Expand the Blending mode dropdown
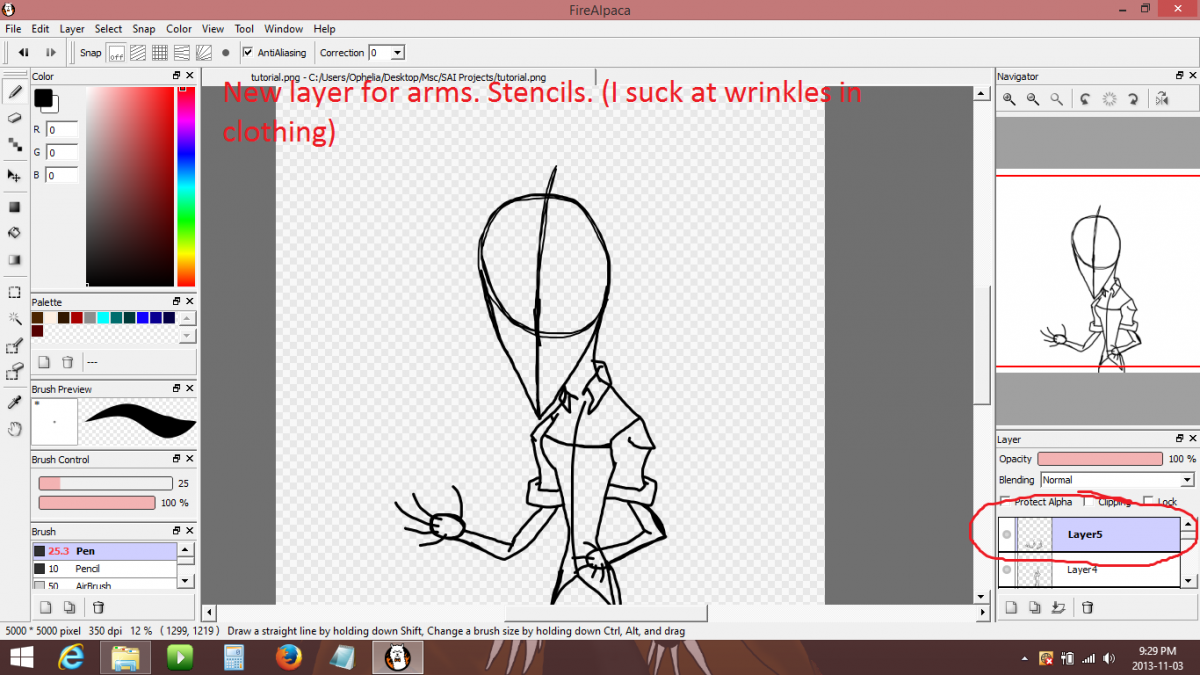The height and width of the screenshot is (675, 1200). (x=1186, y=480)
